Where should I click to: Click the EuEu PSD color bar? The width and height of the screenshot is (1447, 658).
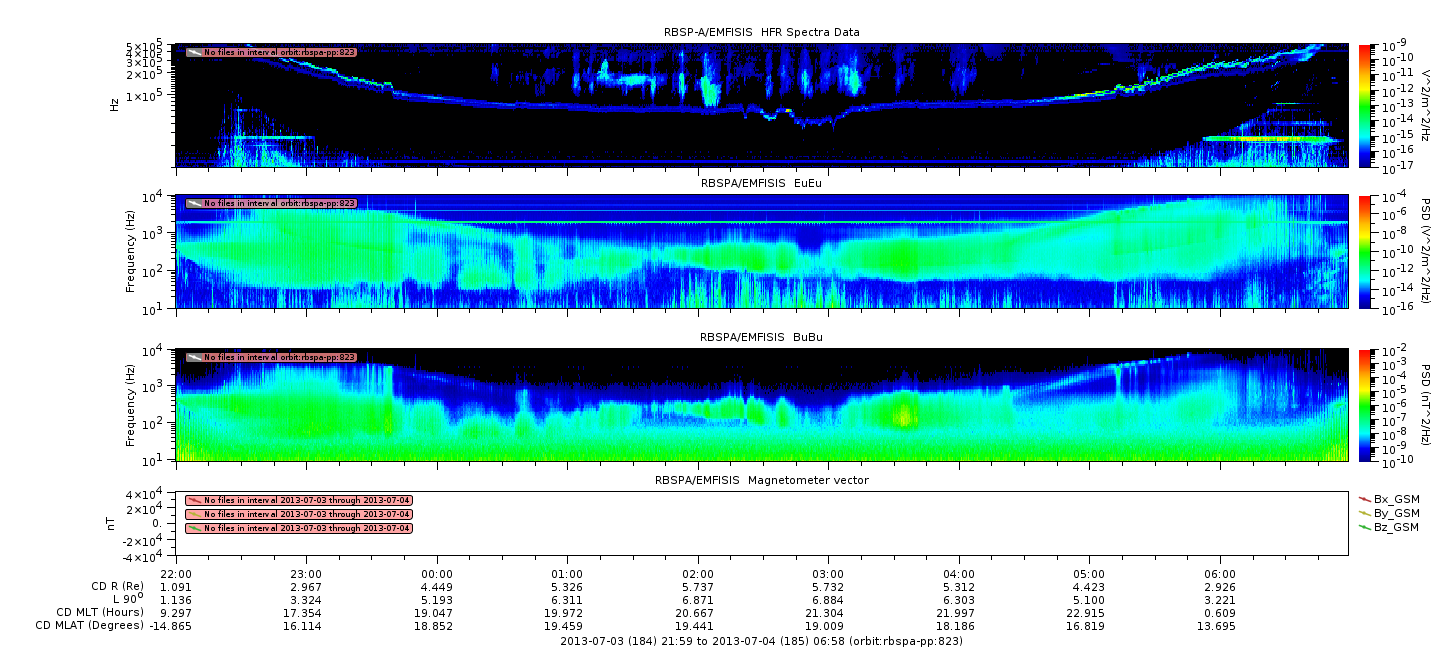click(1365, 250)
